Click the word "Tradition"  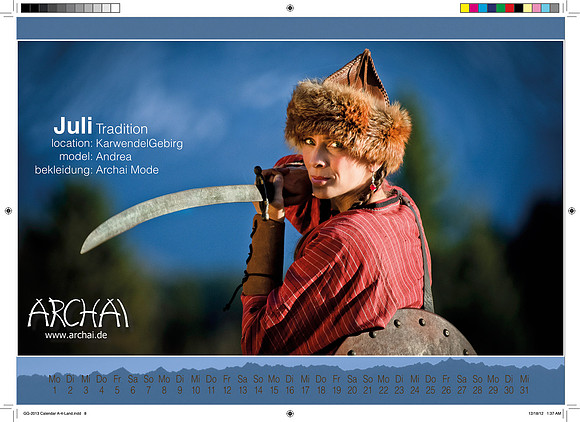pyautogui.click(x=122, y=129)
